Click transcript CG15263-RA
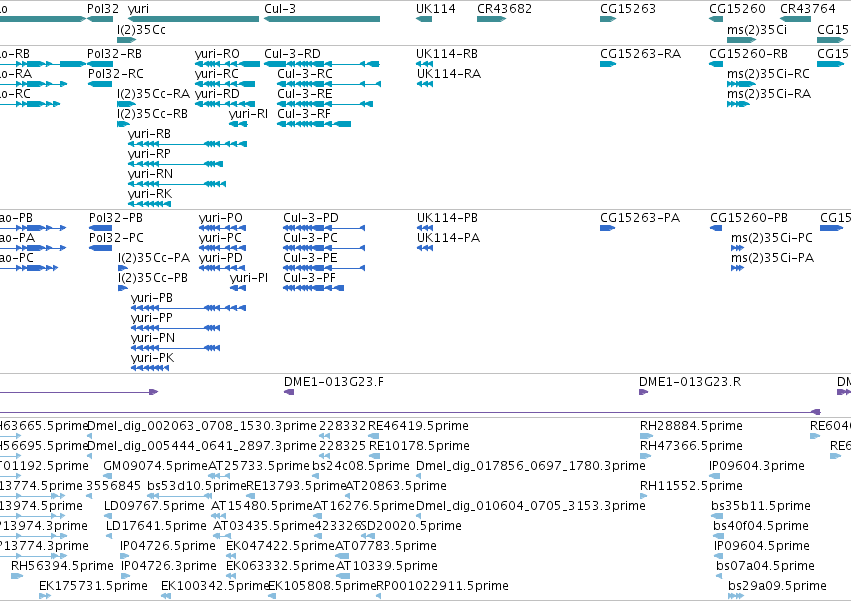 [x=608, y=64]
